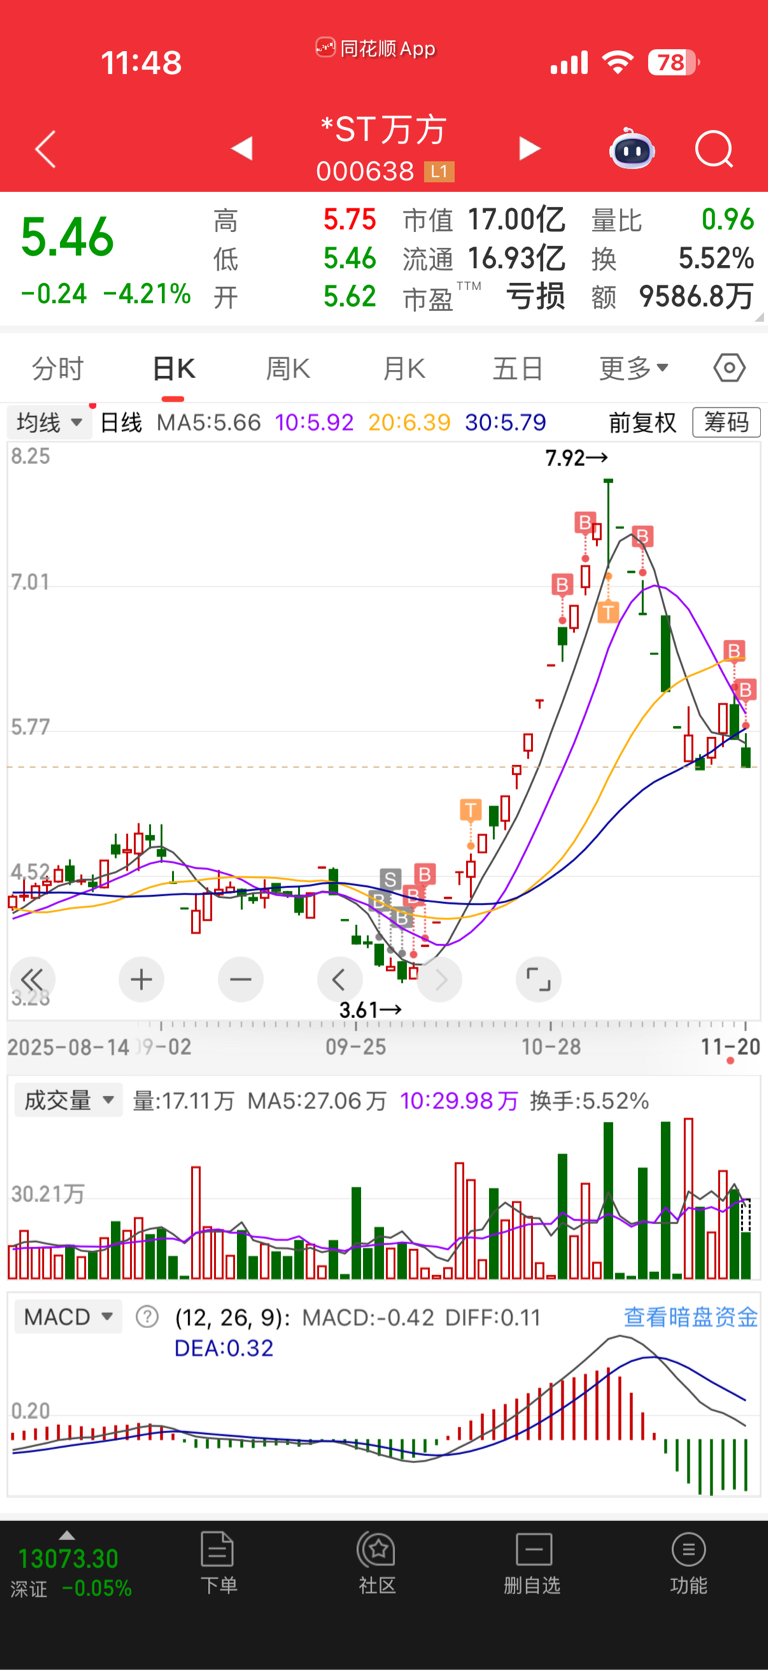Open 查看暗盘资金 link

pyautogui.click(x=691, y=1316)
